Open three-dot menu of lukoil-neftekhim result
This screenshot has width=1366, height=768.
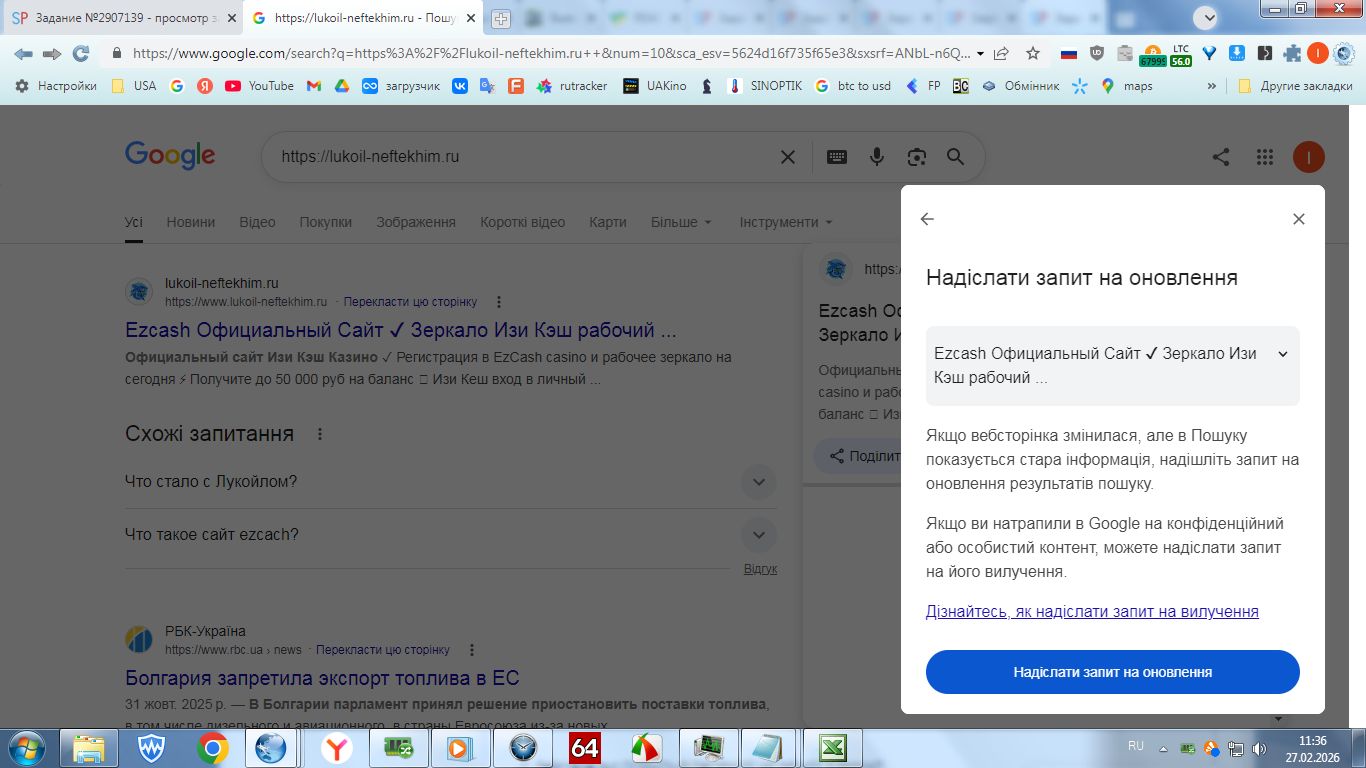point(499,302)
